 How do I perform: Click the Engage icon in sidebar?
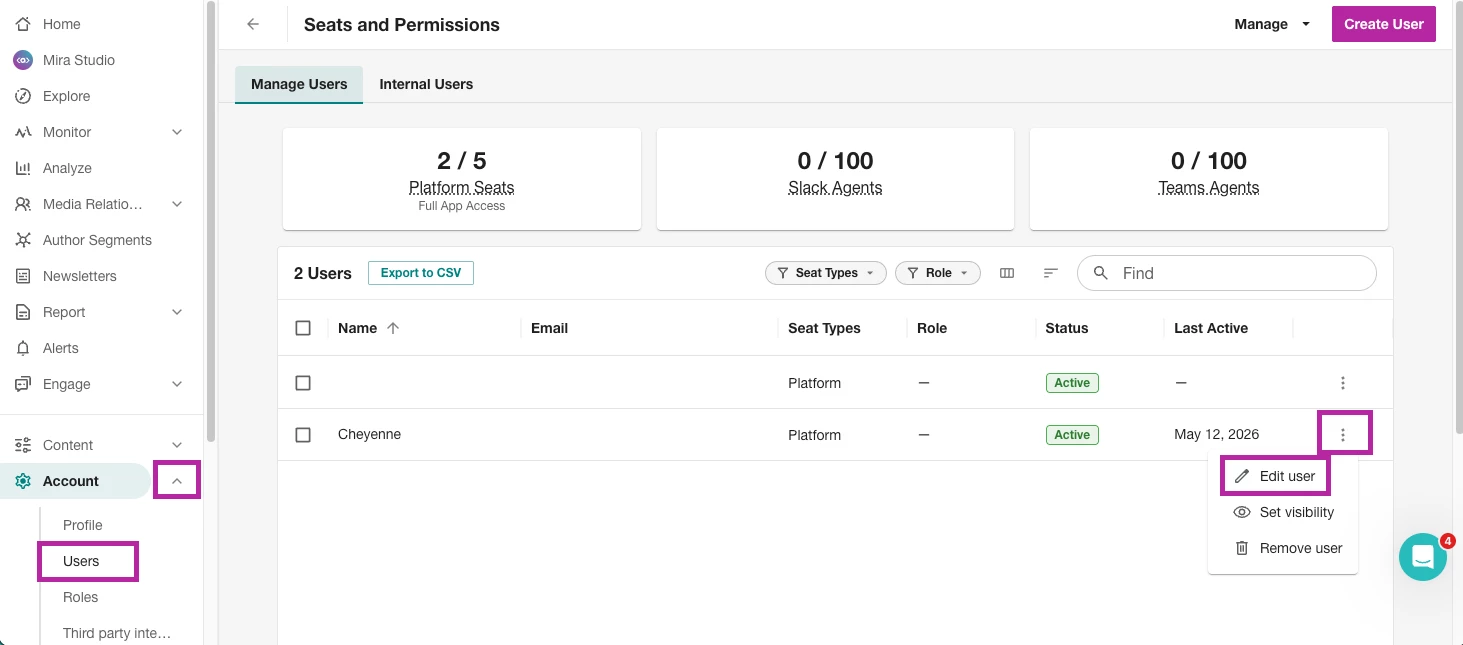point(22,384)
